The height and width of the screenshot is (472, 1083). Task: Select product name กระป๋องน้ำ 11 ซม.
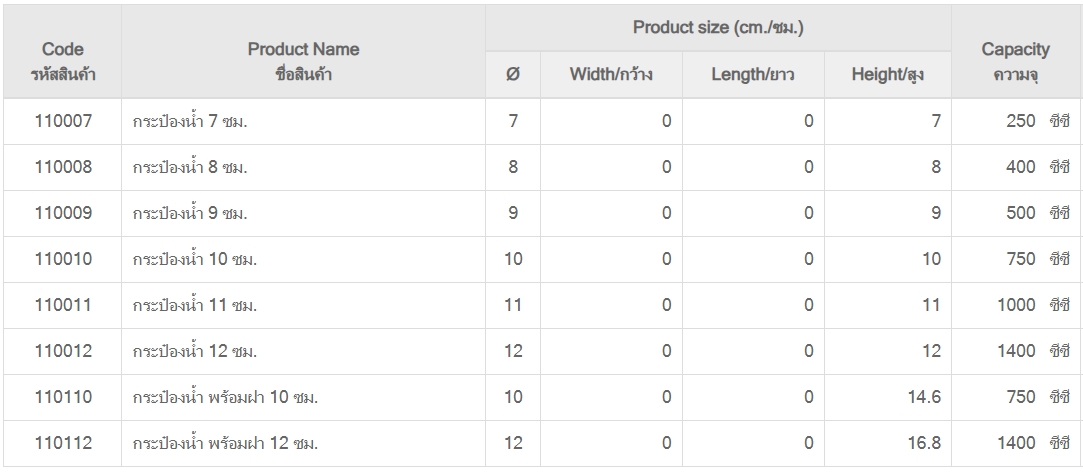point(194,306)
